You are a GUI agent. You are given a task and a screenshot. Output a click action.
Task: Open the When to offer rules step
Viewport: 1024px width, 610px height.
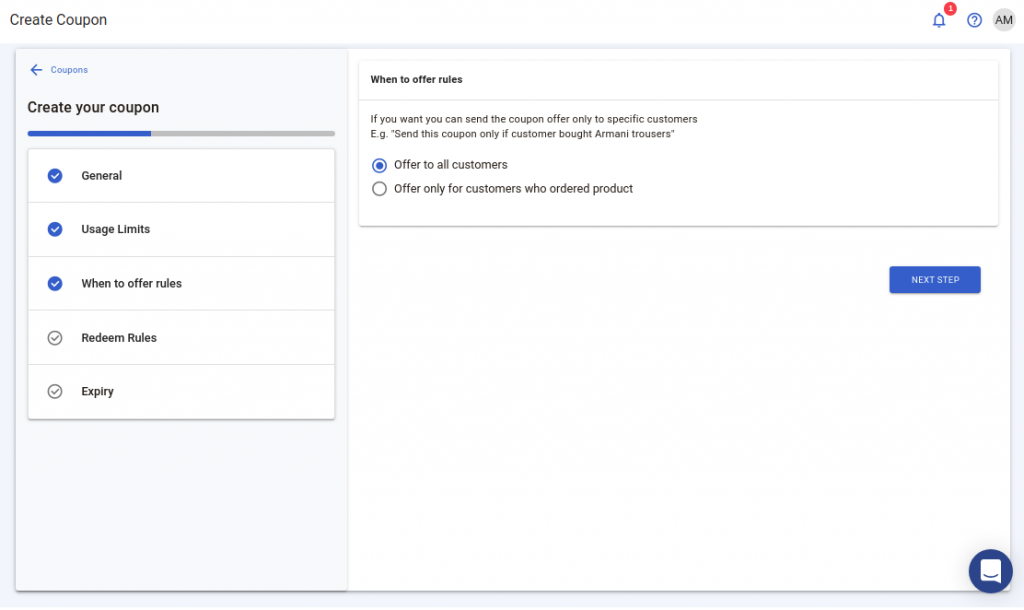tap(182, 283)
